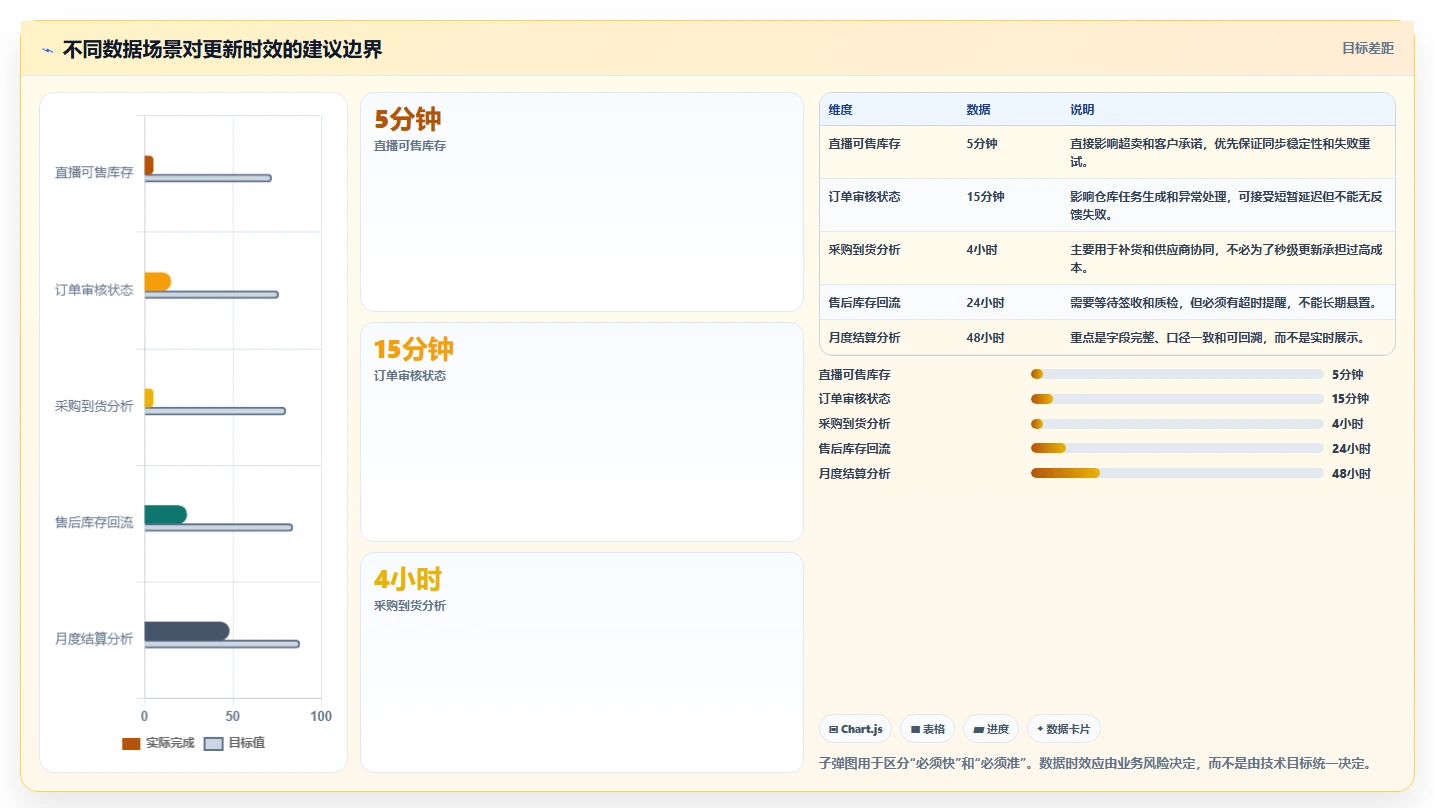Click the yellow 订单审核状态 actual chart bar

click(x=157, y=282)
